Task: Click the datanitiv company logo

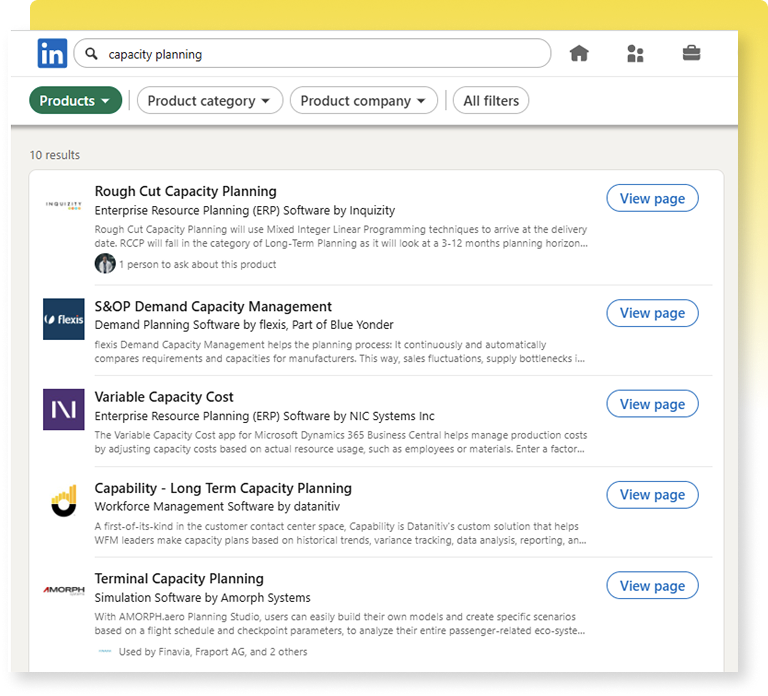Action: 64,501
